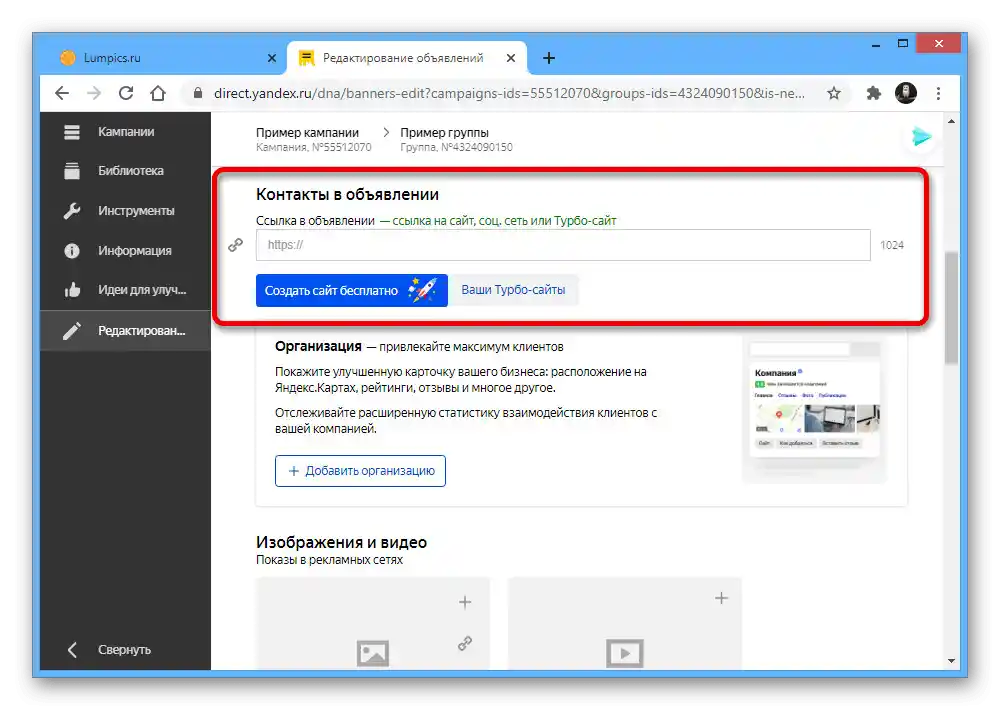
Task: Bookmark this page with star icon
Action: click(x=834, y=93)
